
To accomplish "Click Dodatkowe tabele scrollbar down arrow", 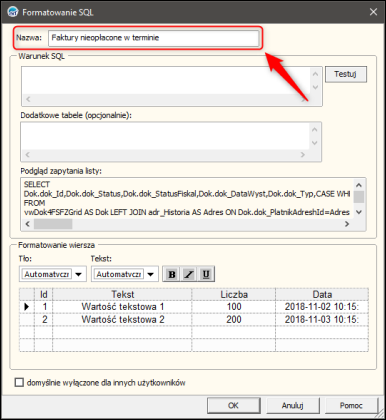I will pyautogui.click(x=315, y=143).
